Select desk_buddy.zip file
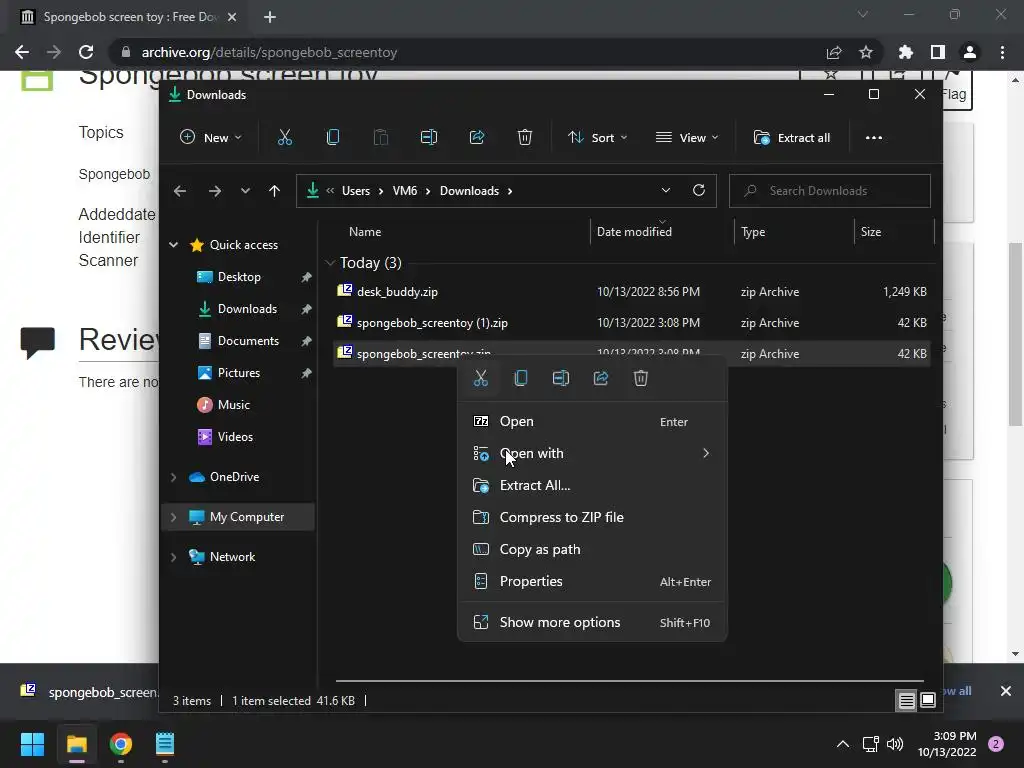 tap(632, 292)
